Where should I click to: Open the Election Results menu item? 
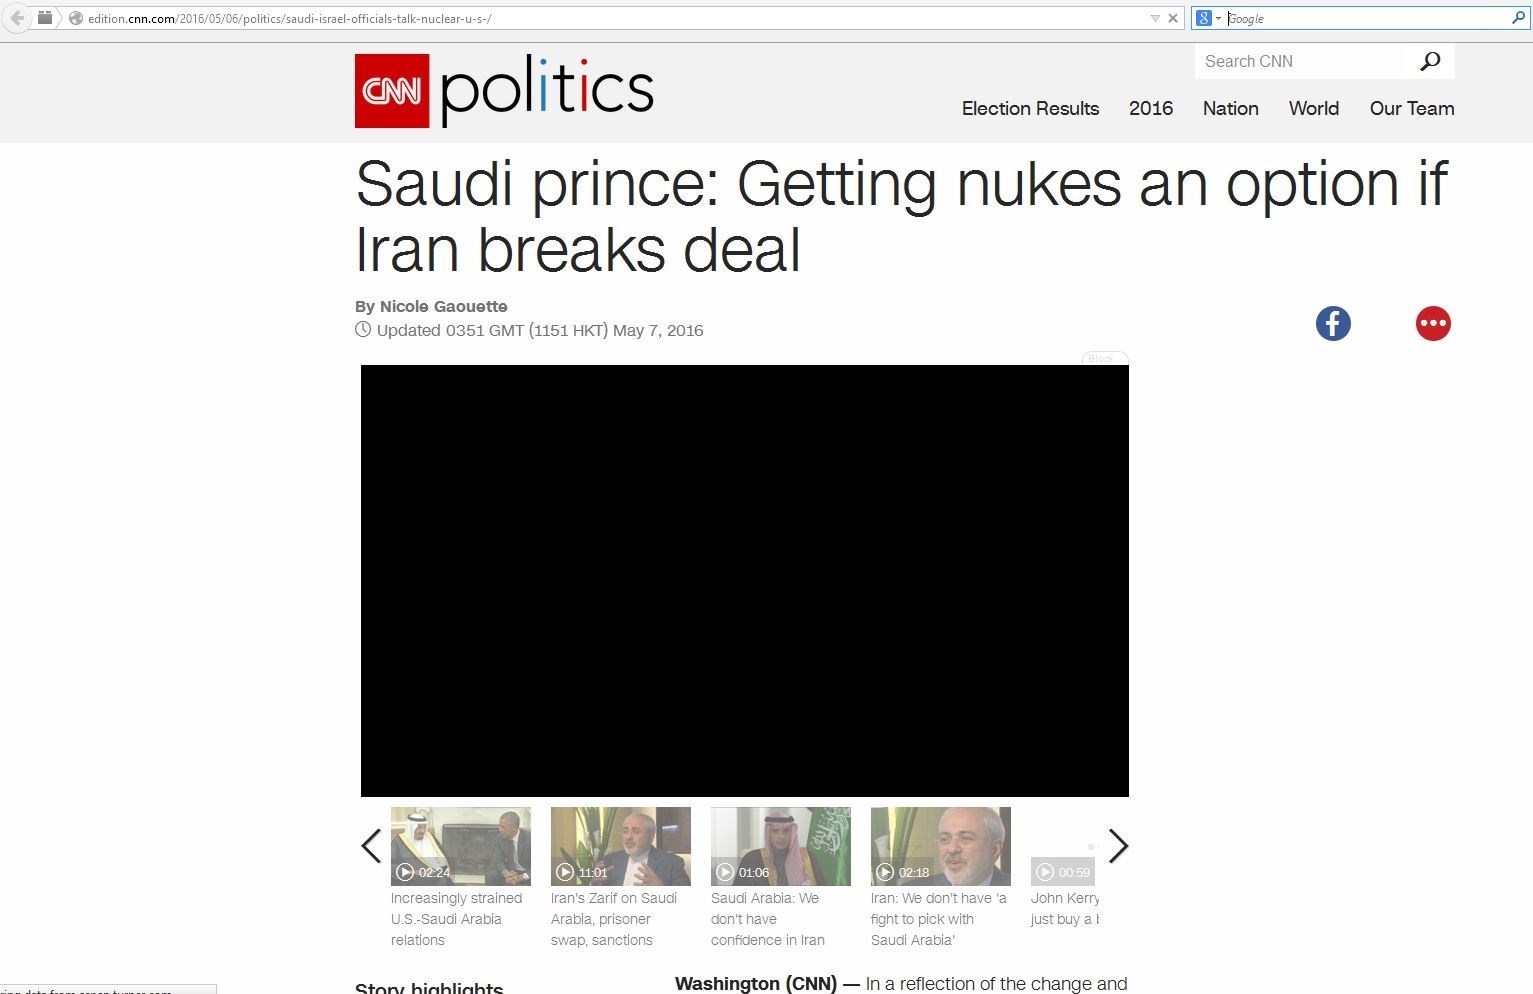[x=1030, y=108]
